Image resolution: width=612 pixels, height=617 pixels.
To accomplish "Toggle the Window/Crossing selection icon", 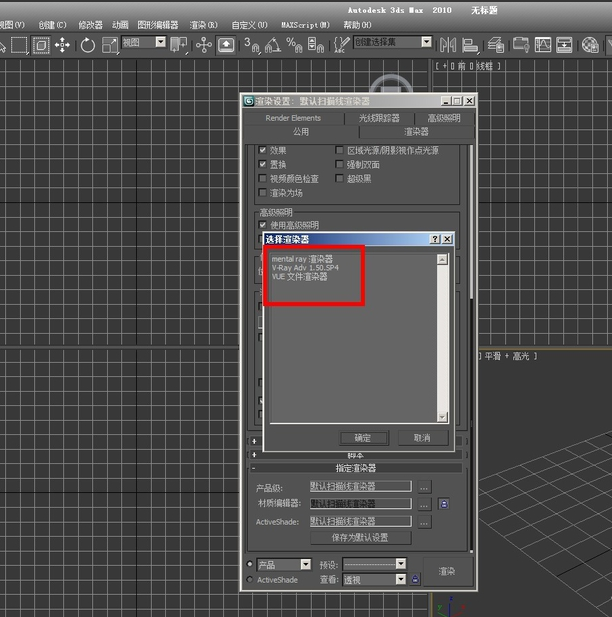I will coord(41,45).
